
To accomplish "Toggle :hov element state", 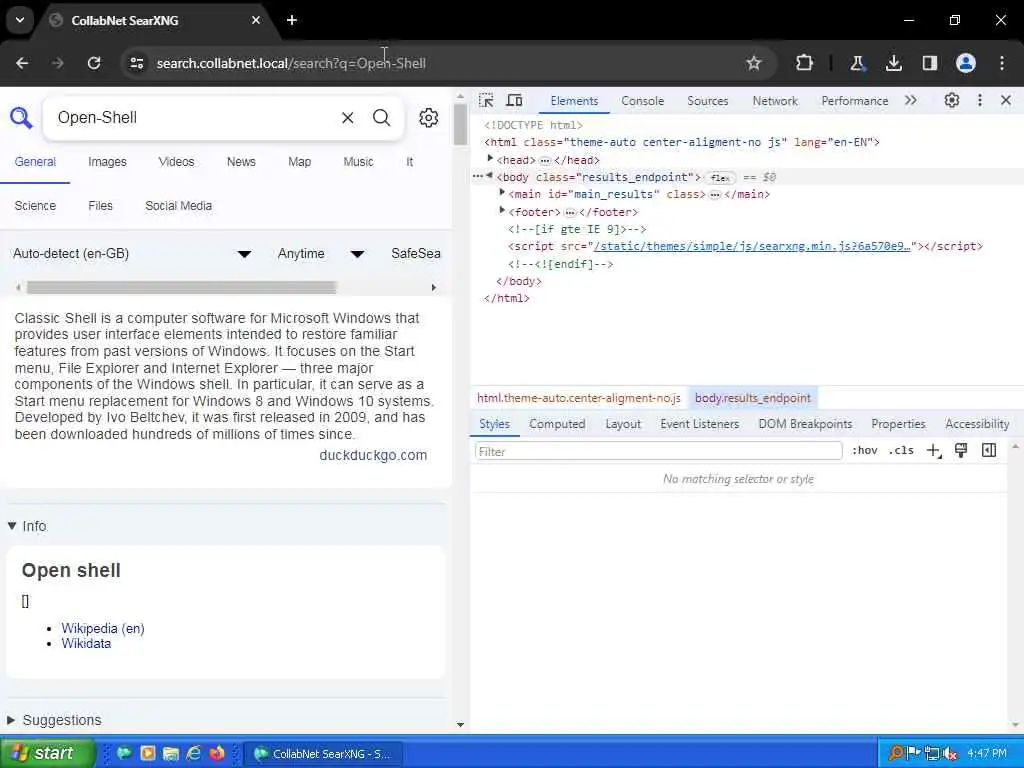I will (x=865, y=451).
